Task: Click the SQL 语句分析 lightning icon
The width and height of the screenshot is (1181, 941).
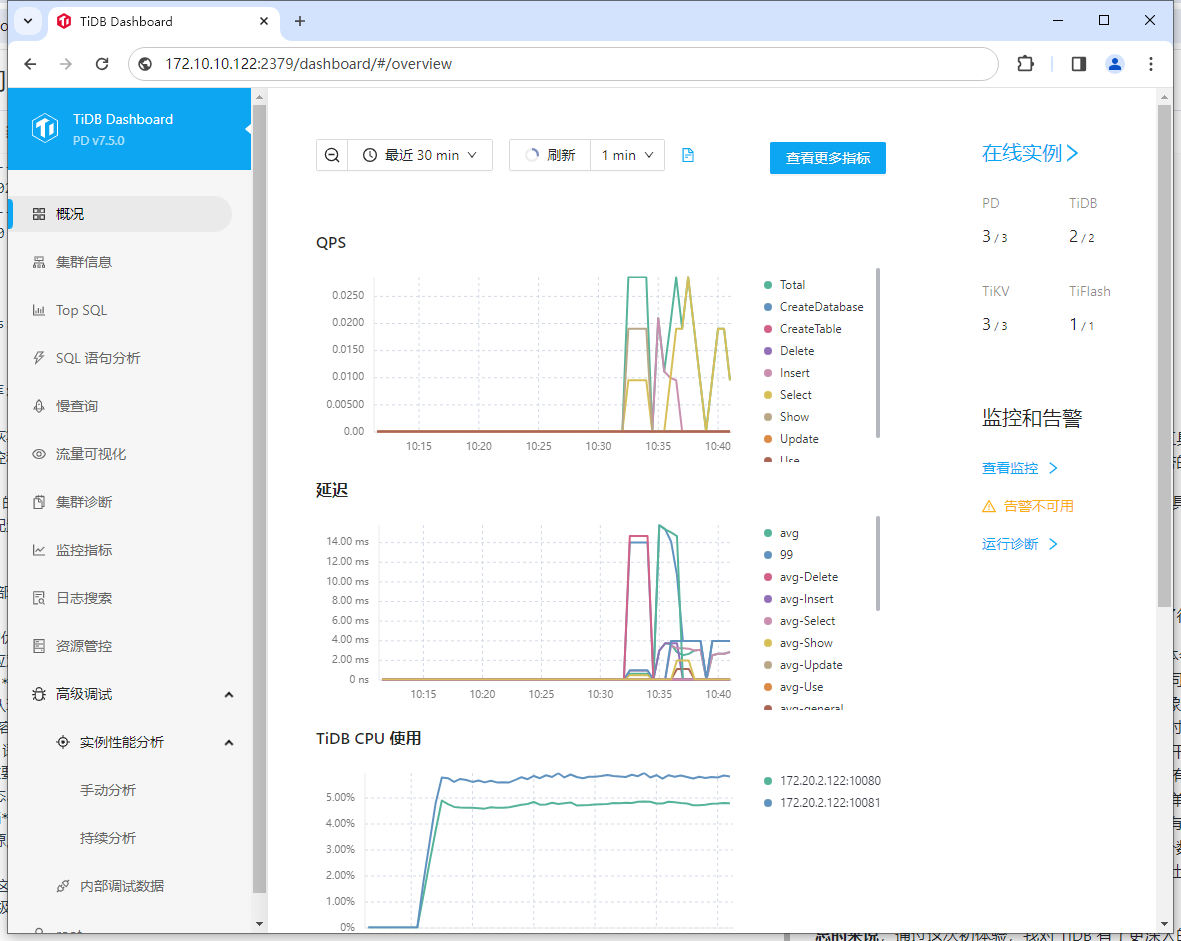Action: 39,358
